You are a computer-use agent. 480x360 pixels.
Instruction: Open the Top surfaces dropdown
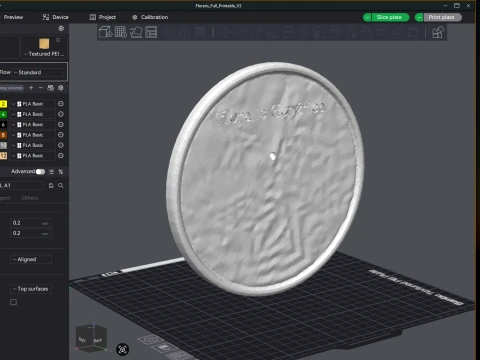[x=31, y=289]
